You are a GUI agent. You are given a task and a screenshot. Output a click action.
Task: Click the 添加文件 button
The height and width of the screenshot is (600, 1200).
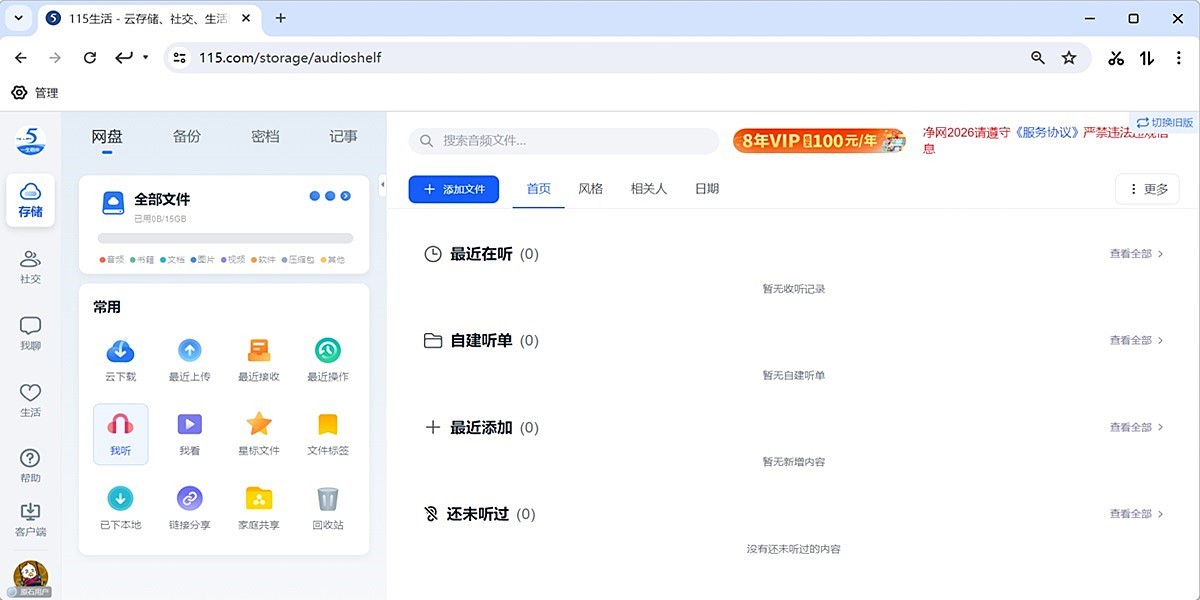pos(453,189)
